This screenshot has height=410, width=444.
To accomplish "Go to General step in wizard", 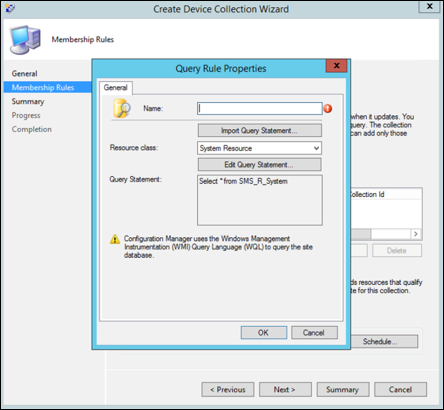I will 24,74.
